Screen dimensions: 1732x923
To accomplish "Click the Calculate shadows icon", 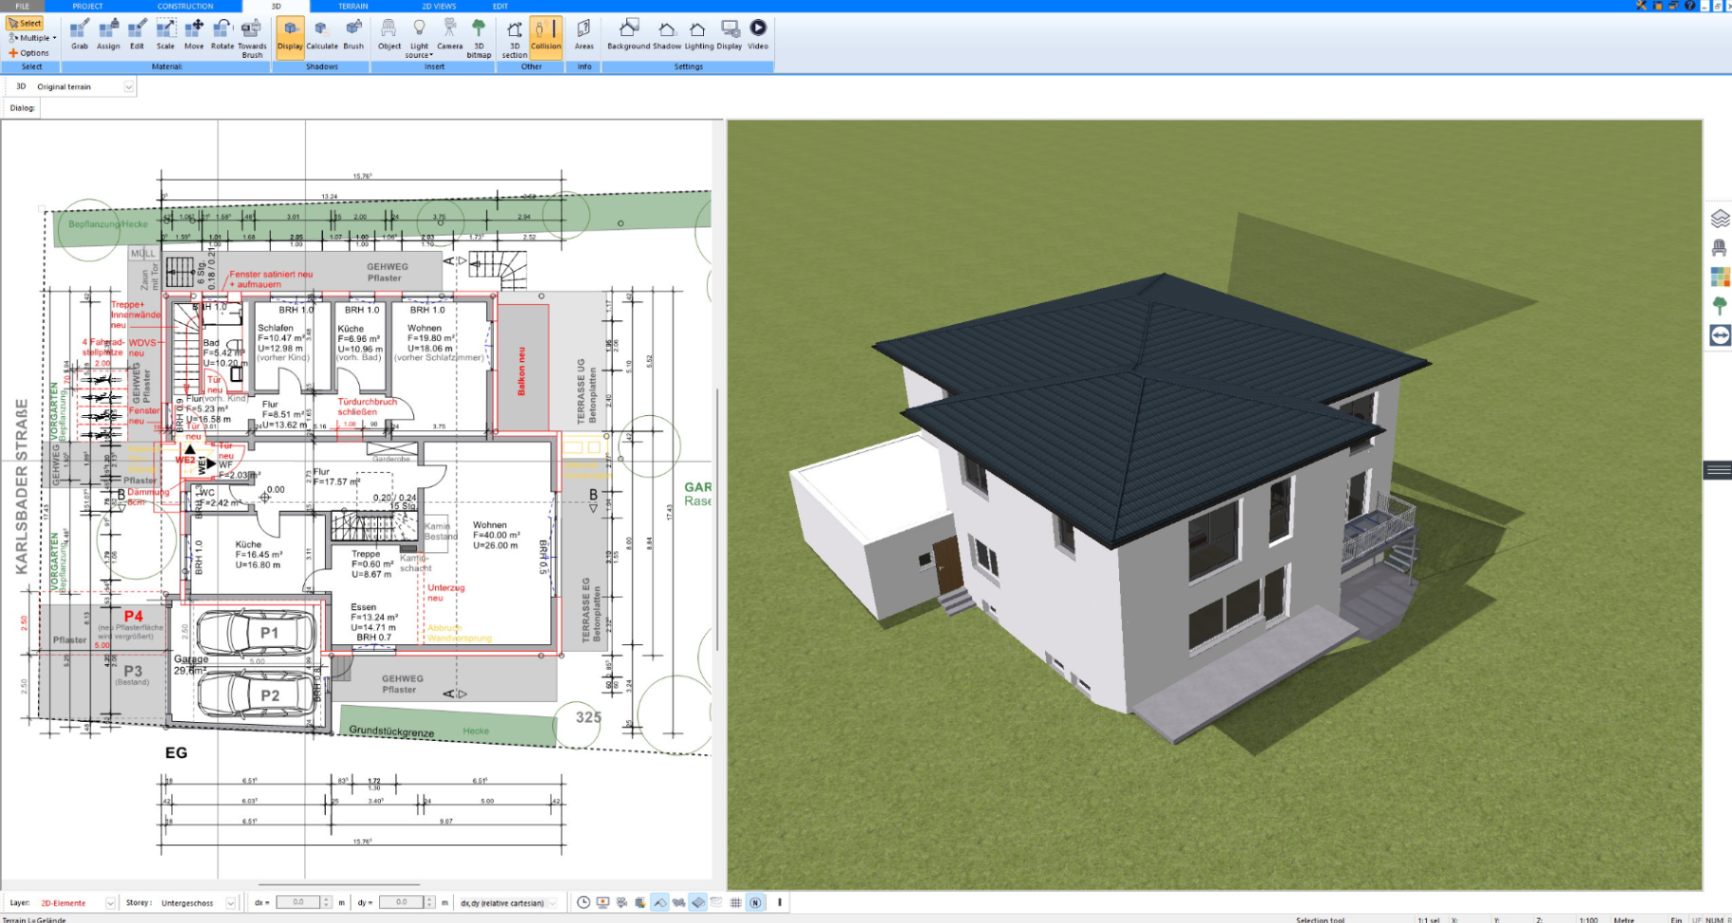I will [322, 35].
